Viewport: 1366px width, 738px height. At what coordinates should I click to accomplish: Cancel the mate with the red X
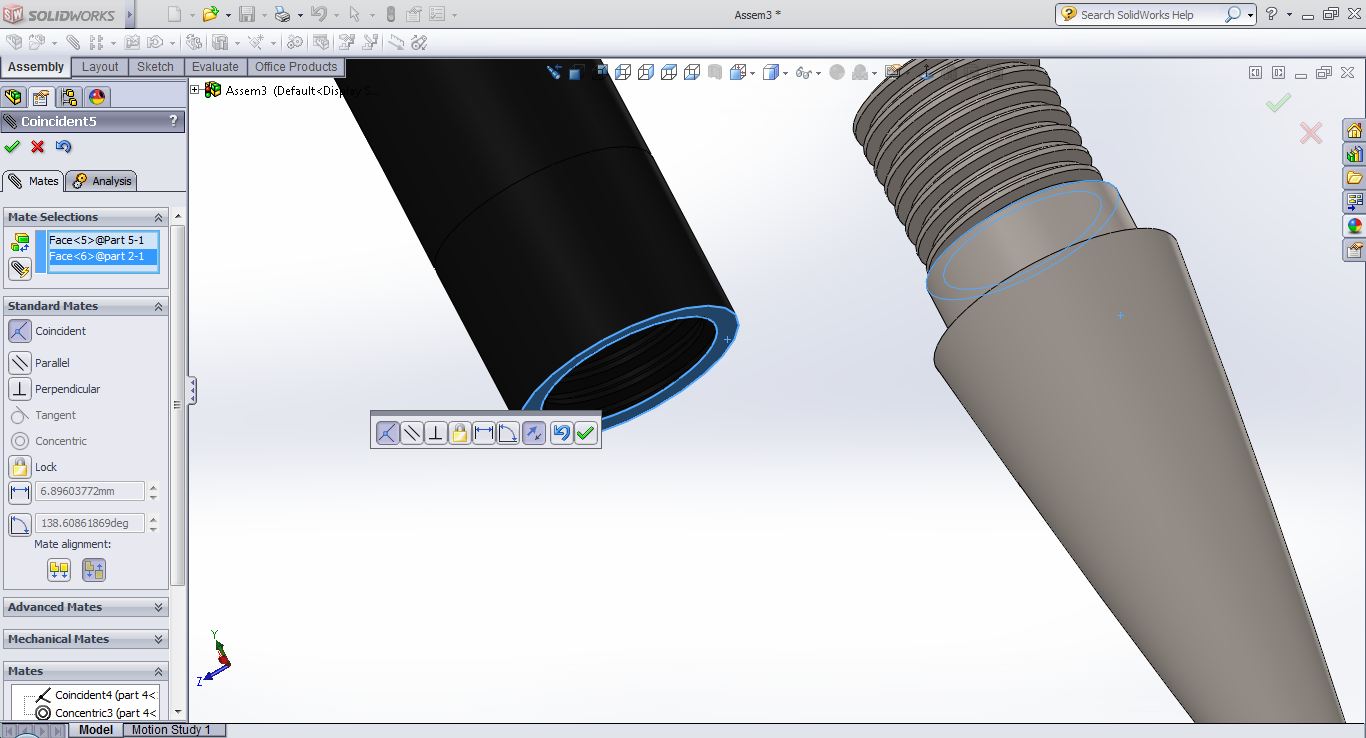[38, 147]
